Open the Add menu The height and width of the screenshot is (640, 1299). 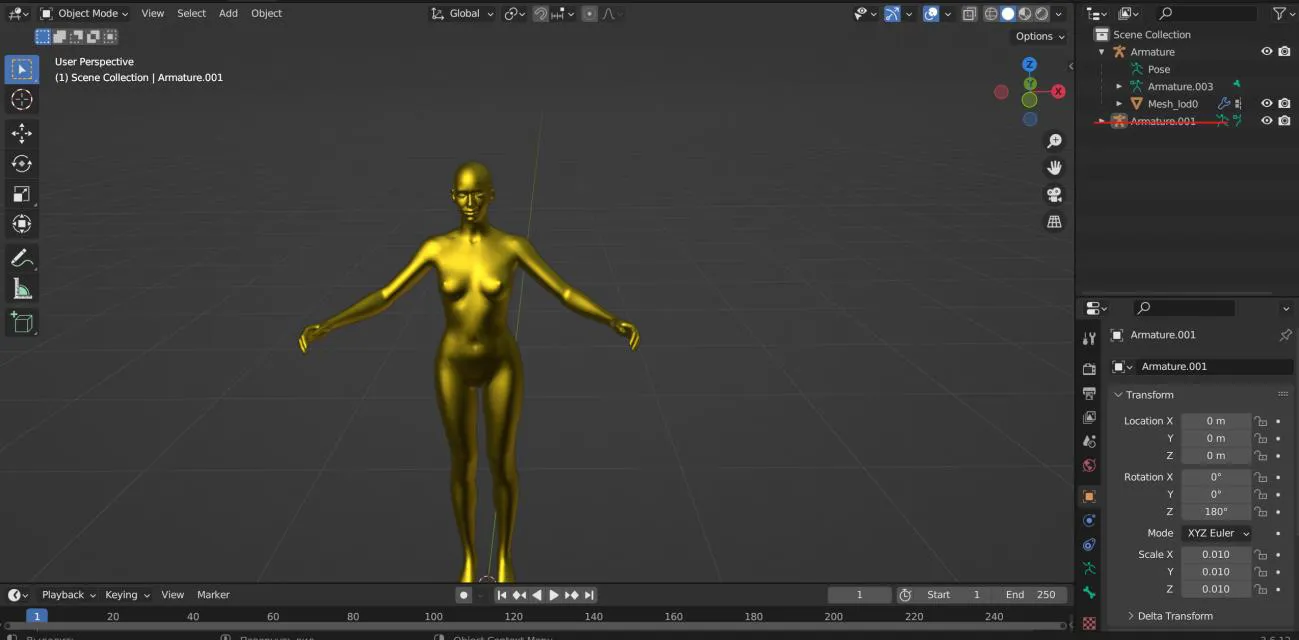point(228,13)
